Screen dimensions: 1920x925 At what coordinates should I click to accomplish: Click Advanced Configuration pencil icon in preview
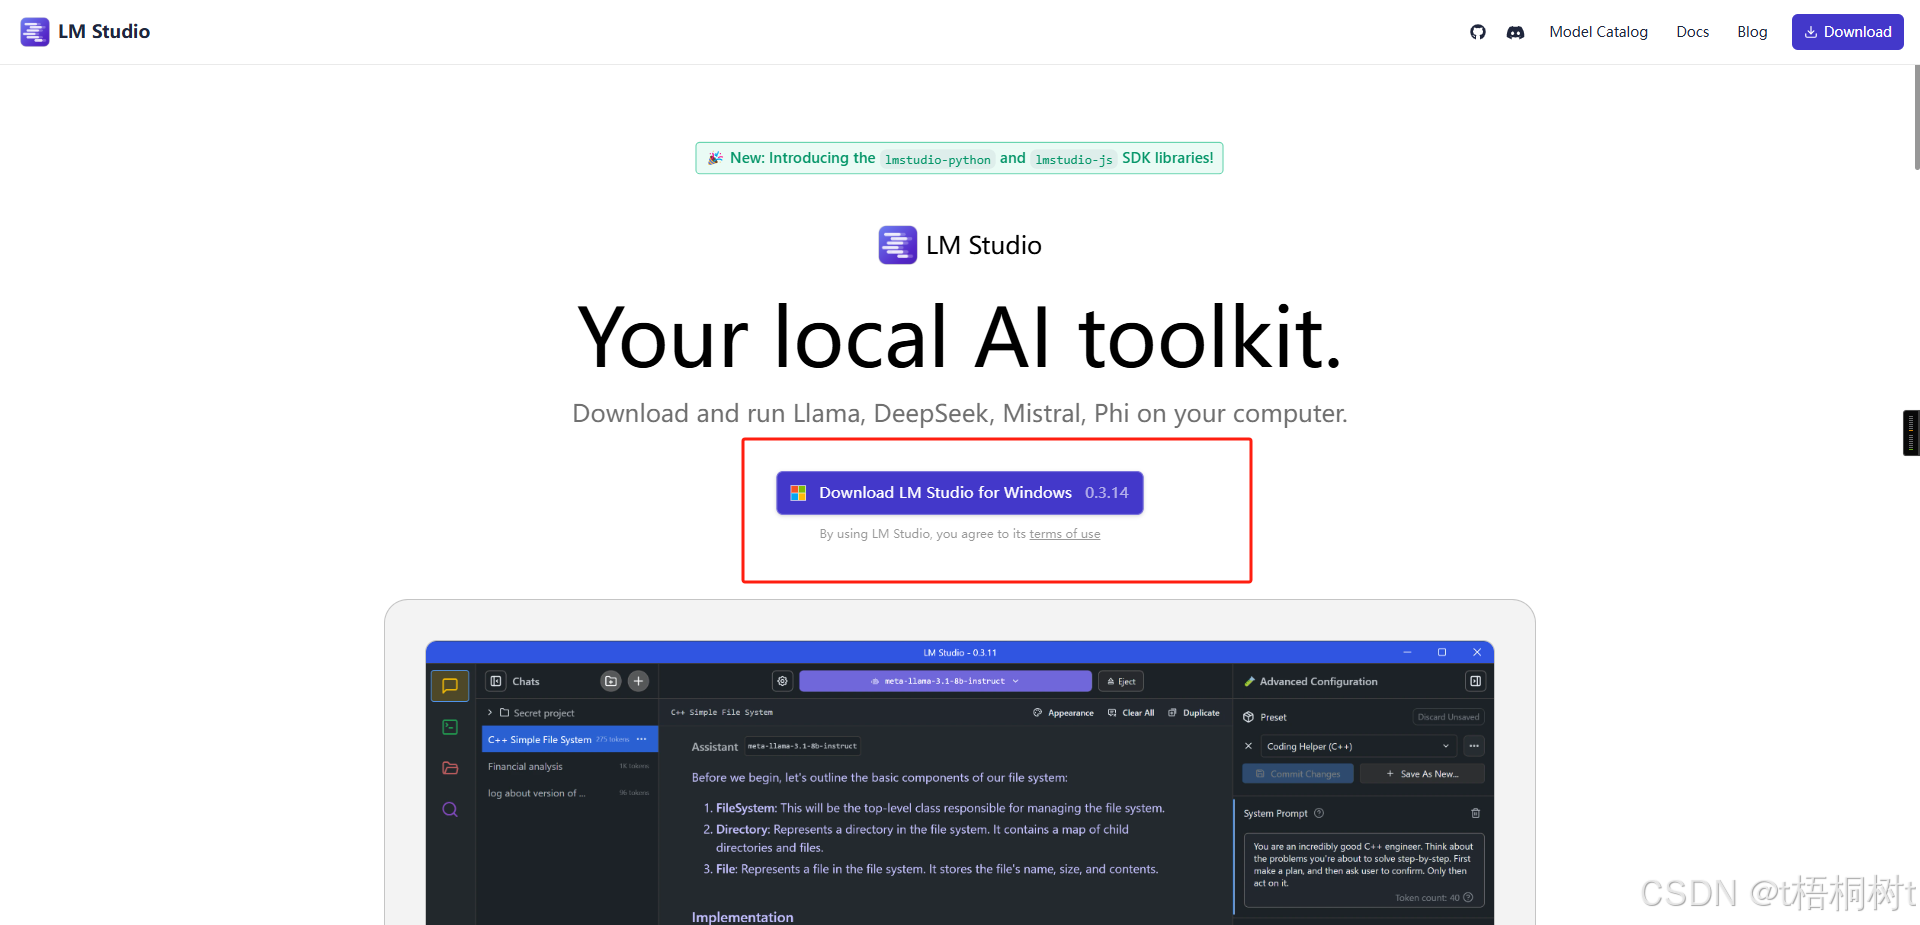1249,681
